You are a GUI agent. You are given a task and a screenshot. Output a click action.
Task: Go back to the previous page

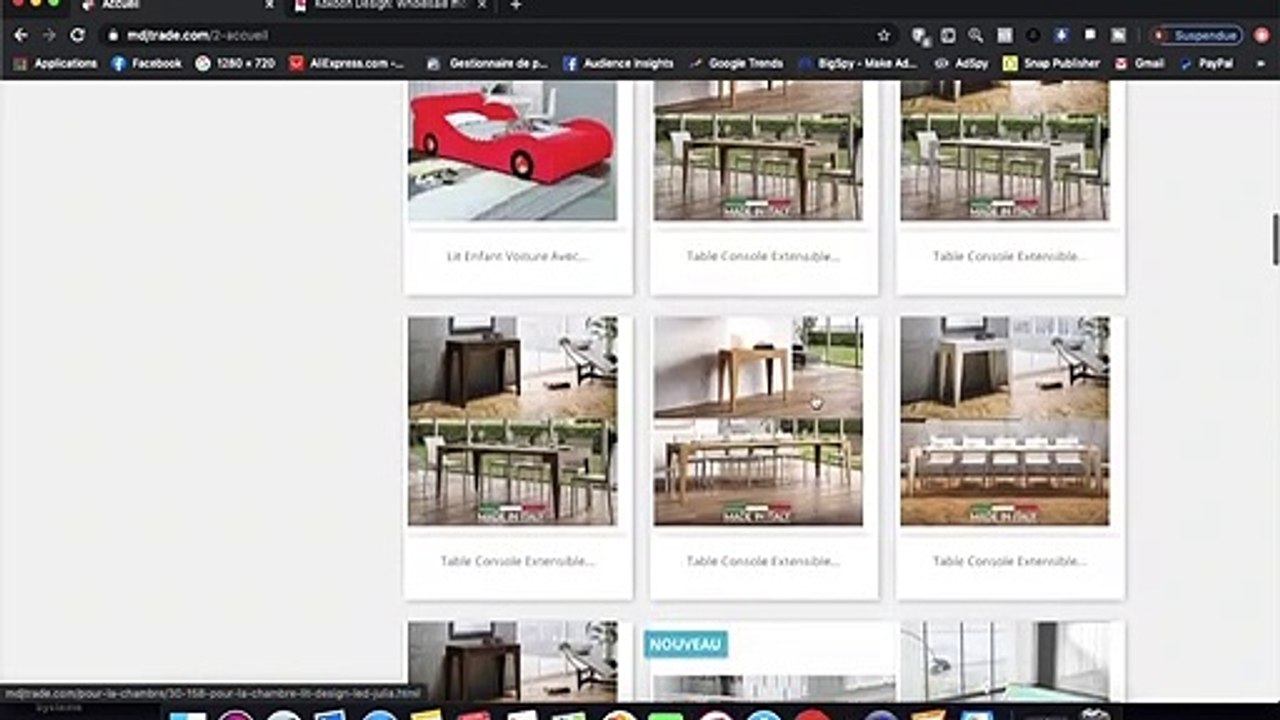pyautogui.click(x=21, y=35)
